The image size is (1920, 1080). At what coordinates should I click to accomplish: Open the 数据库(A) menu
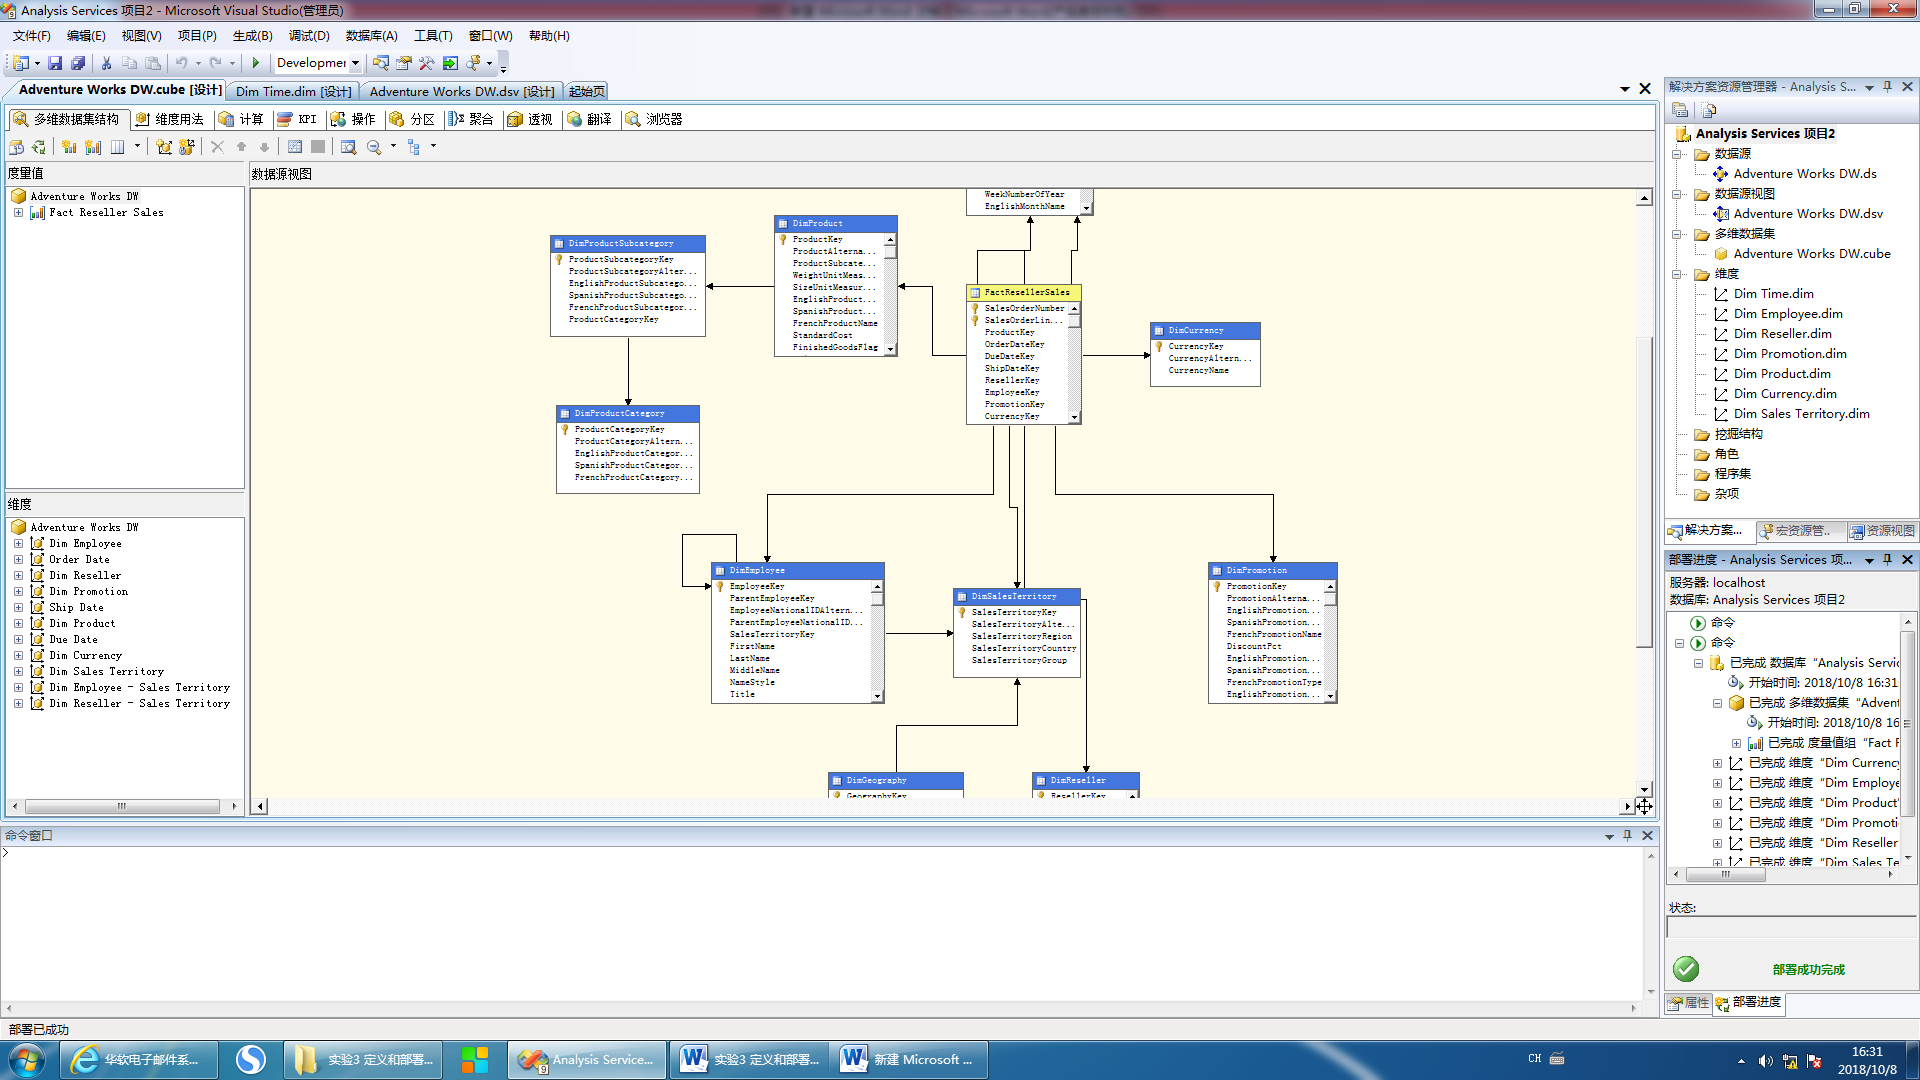pos(371,36)
